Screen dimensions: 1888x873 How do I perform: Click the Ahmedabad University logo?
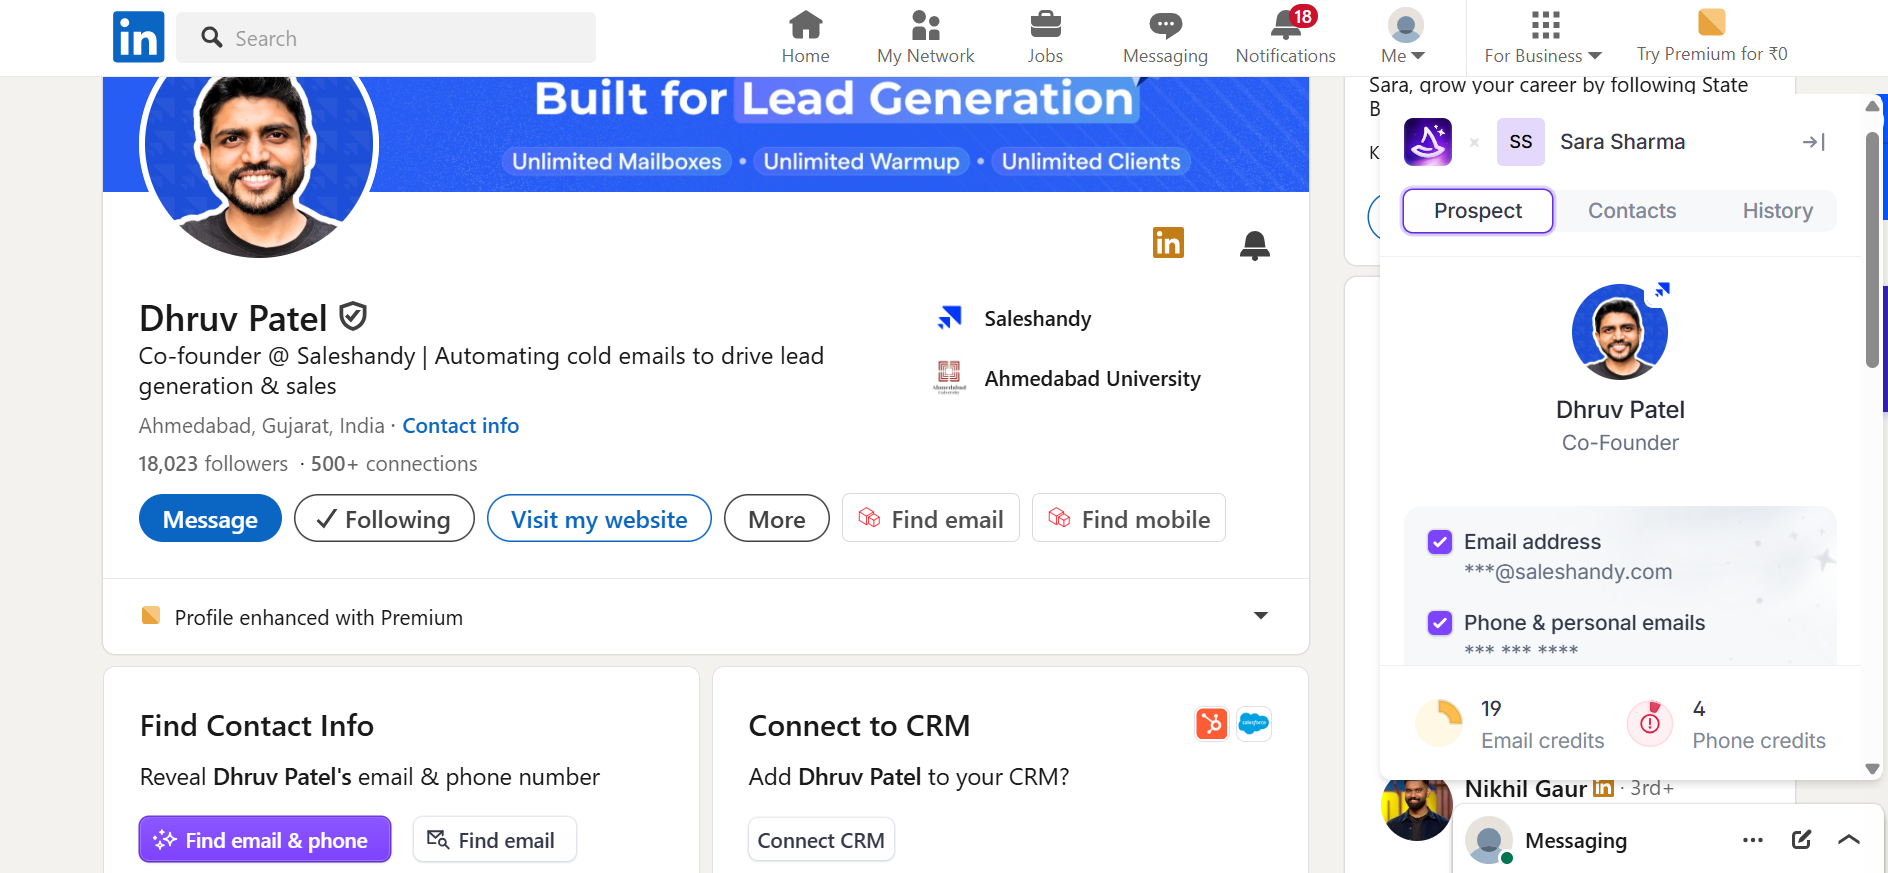pyautogui.click(x=949, y=378)
